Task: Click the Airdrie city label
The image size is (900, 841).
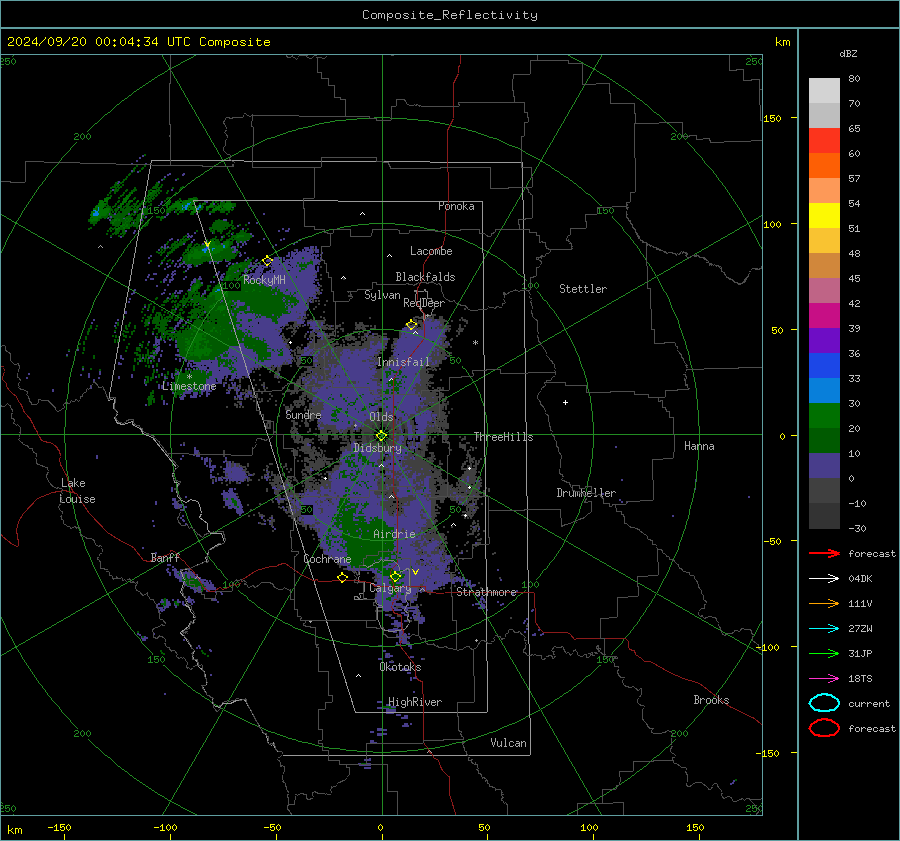Action: [x=394, y=534]
